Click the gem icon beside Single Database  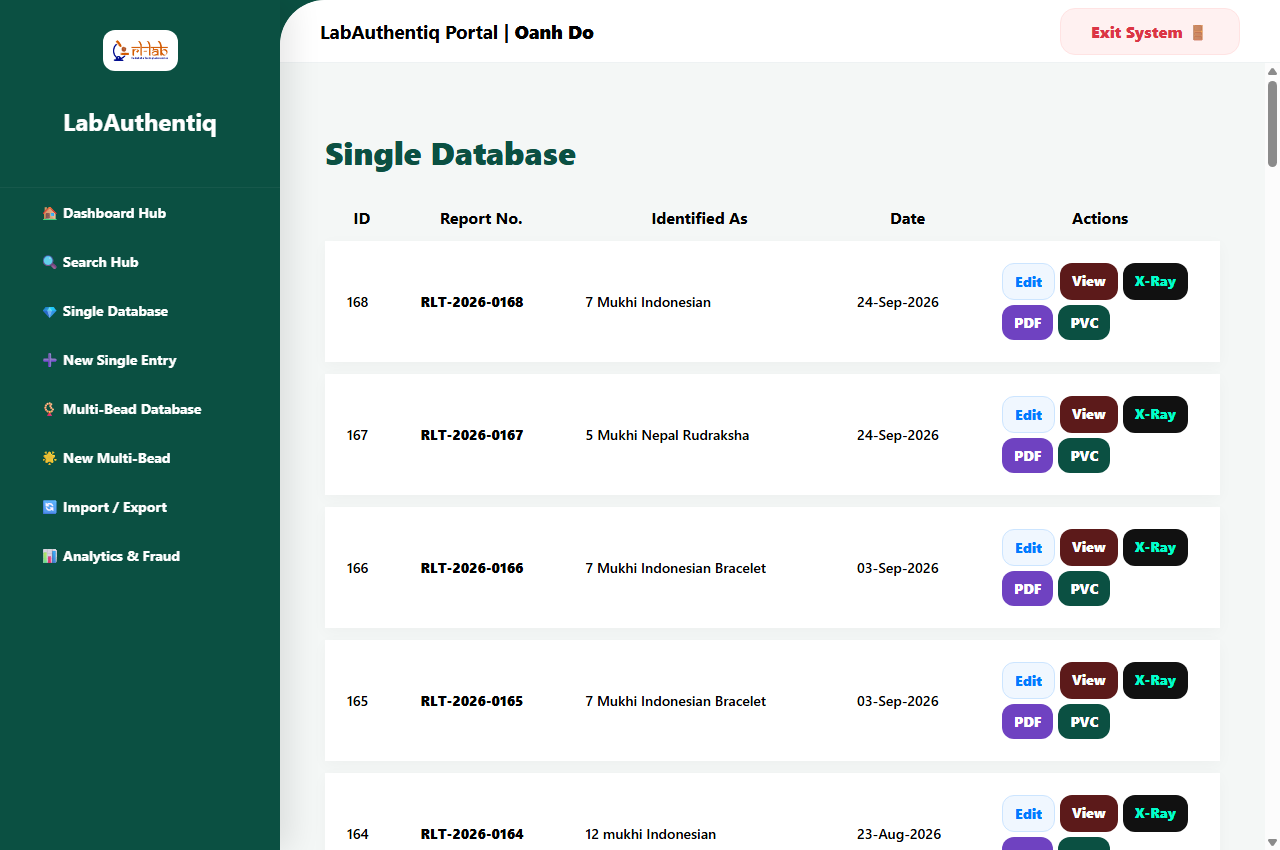pyautogui.click(x=50, y=311)
